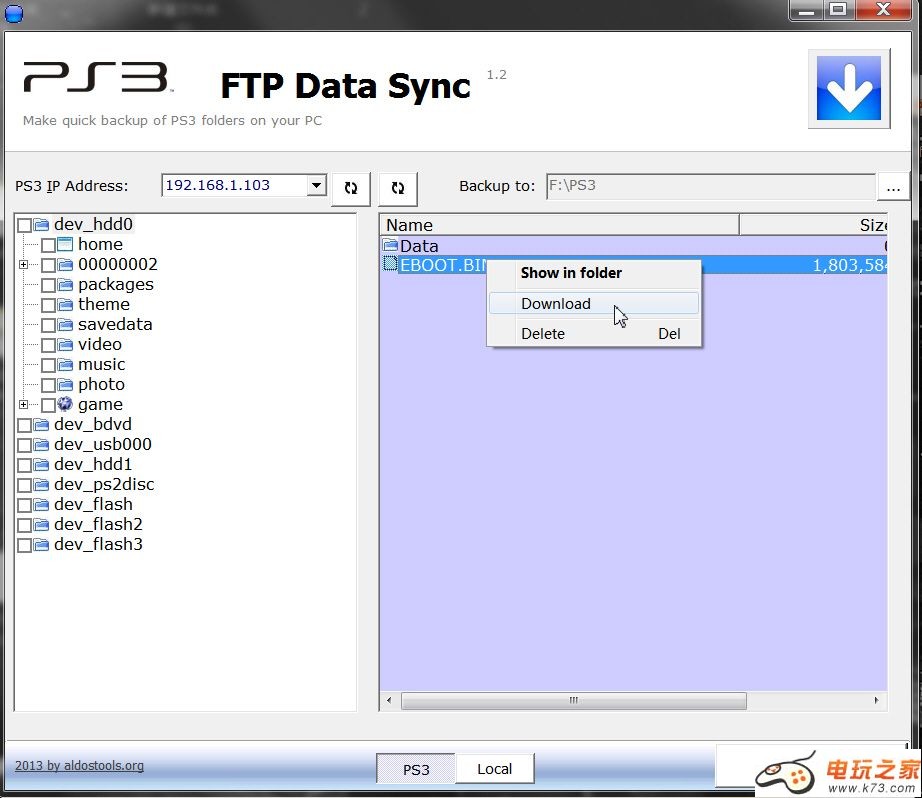This screenshot has height=798, width=922.
Task: Click the second refresh icon before Backup to
Action: [398, 188]
